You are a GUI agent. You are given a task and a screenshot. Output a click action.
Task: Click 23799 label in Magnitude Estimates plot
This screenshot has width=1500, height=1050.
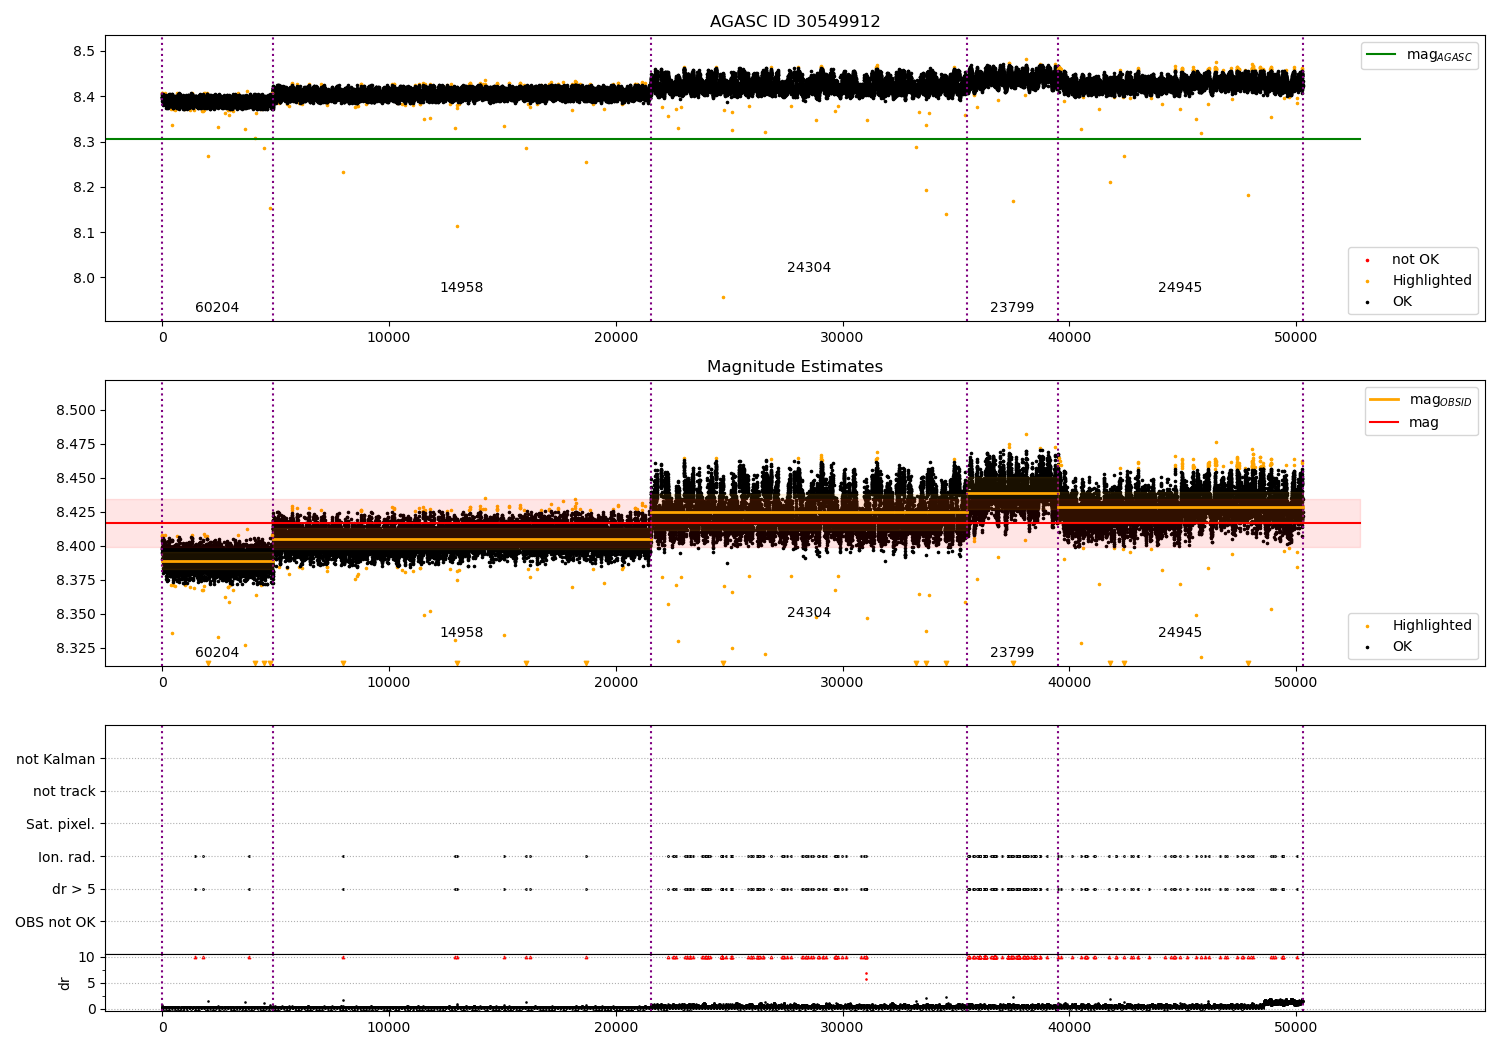[x=1012, y=653]
